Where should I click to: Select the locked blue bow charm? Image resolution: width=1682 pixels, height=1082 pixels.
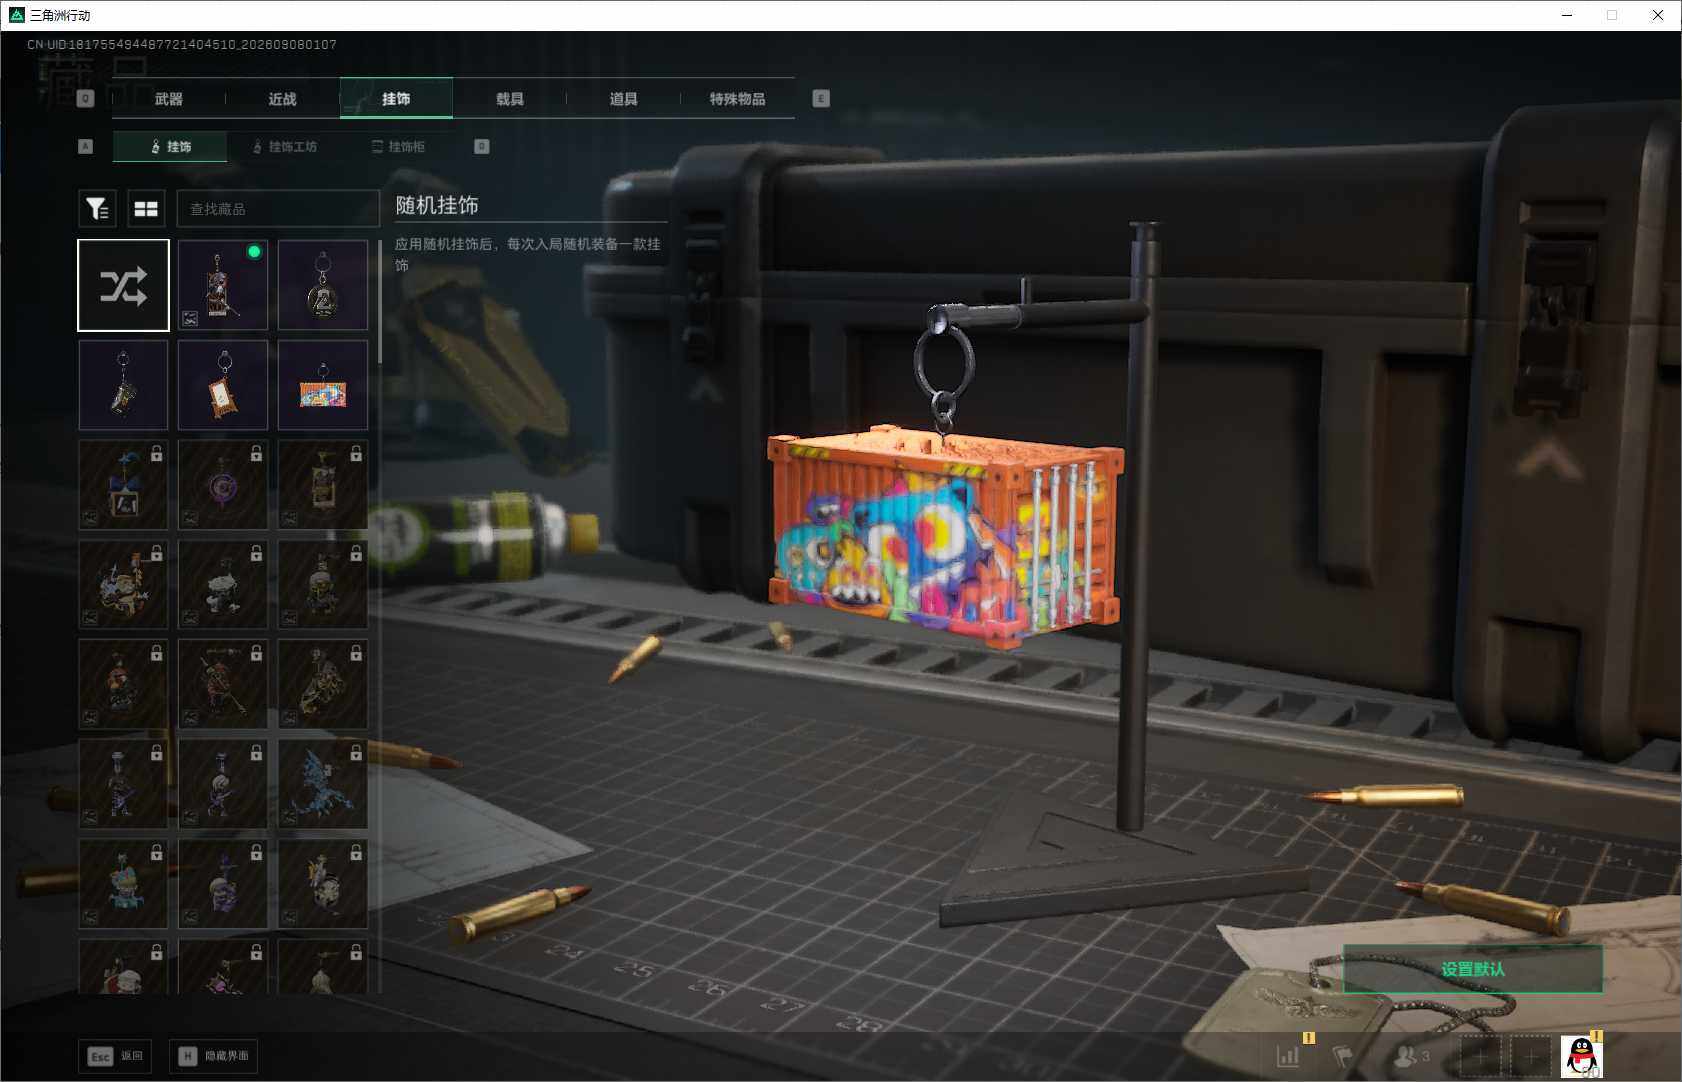[x=123, y=485]
